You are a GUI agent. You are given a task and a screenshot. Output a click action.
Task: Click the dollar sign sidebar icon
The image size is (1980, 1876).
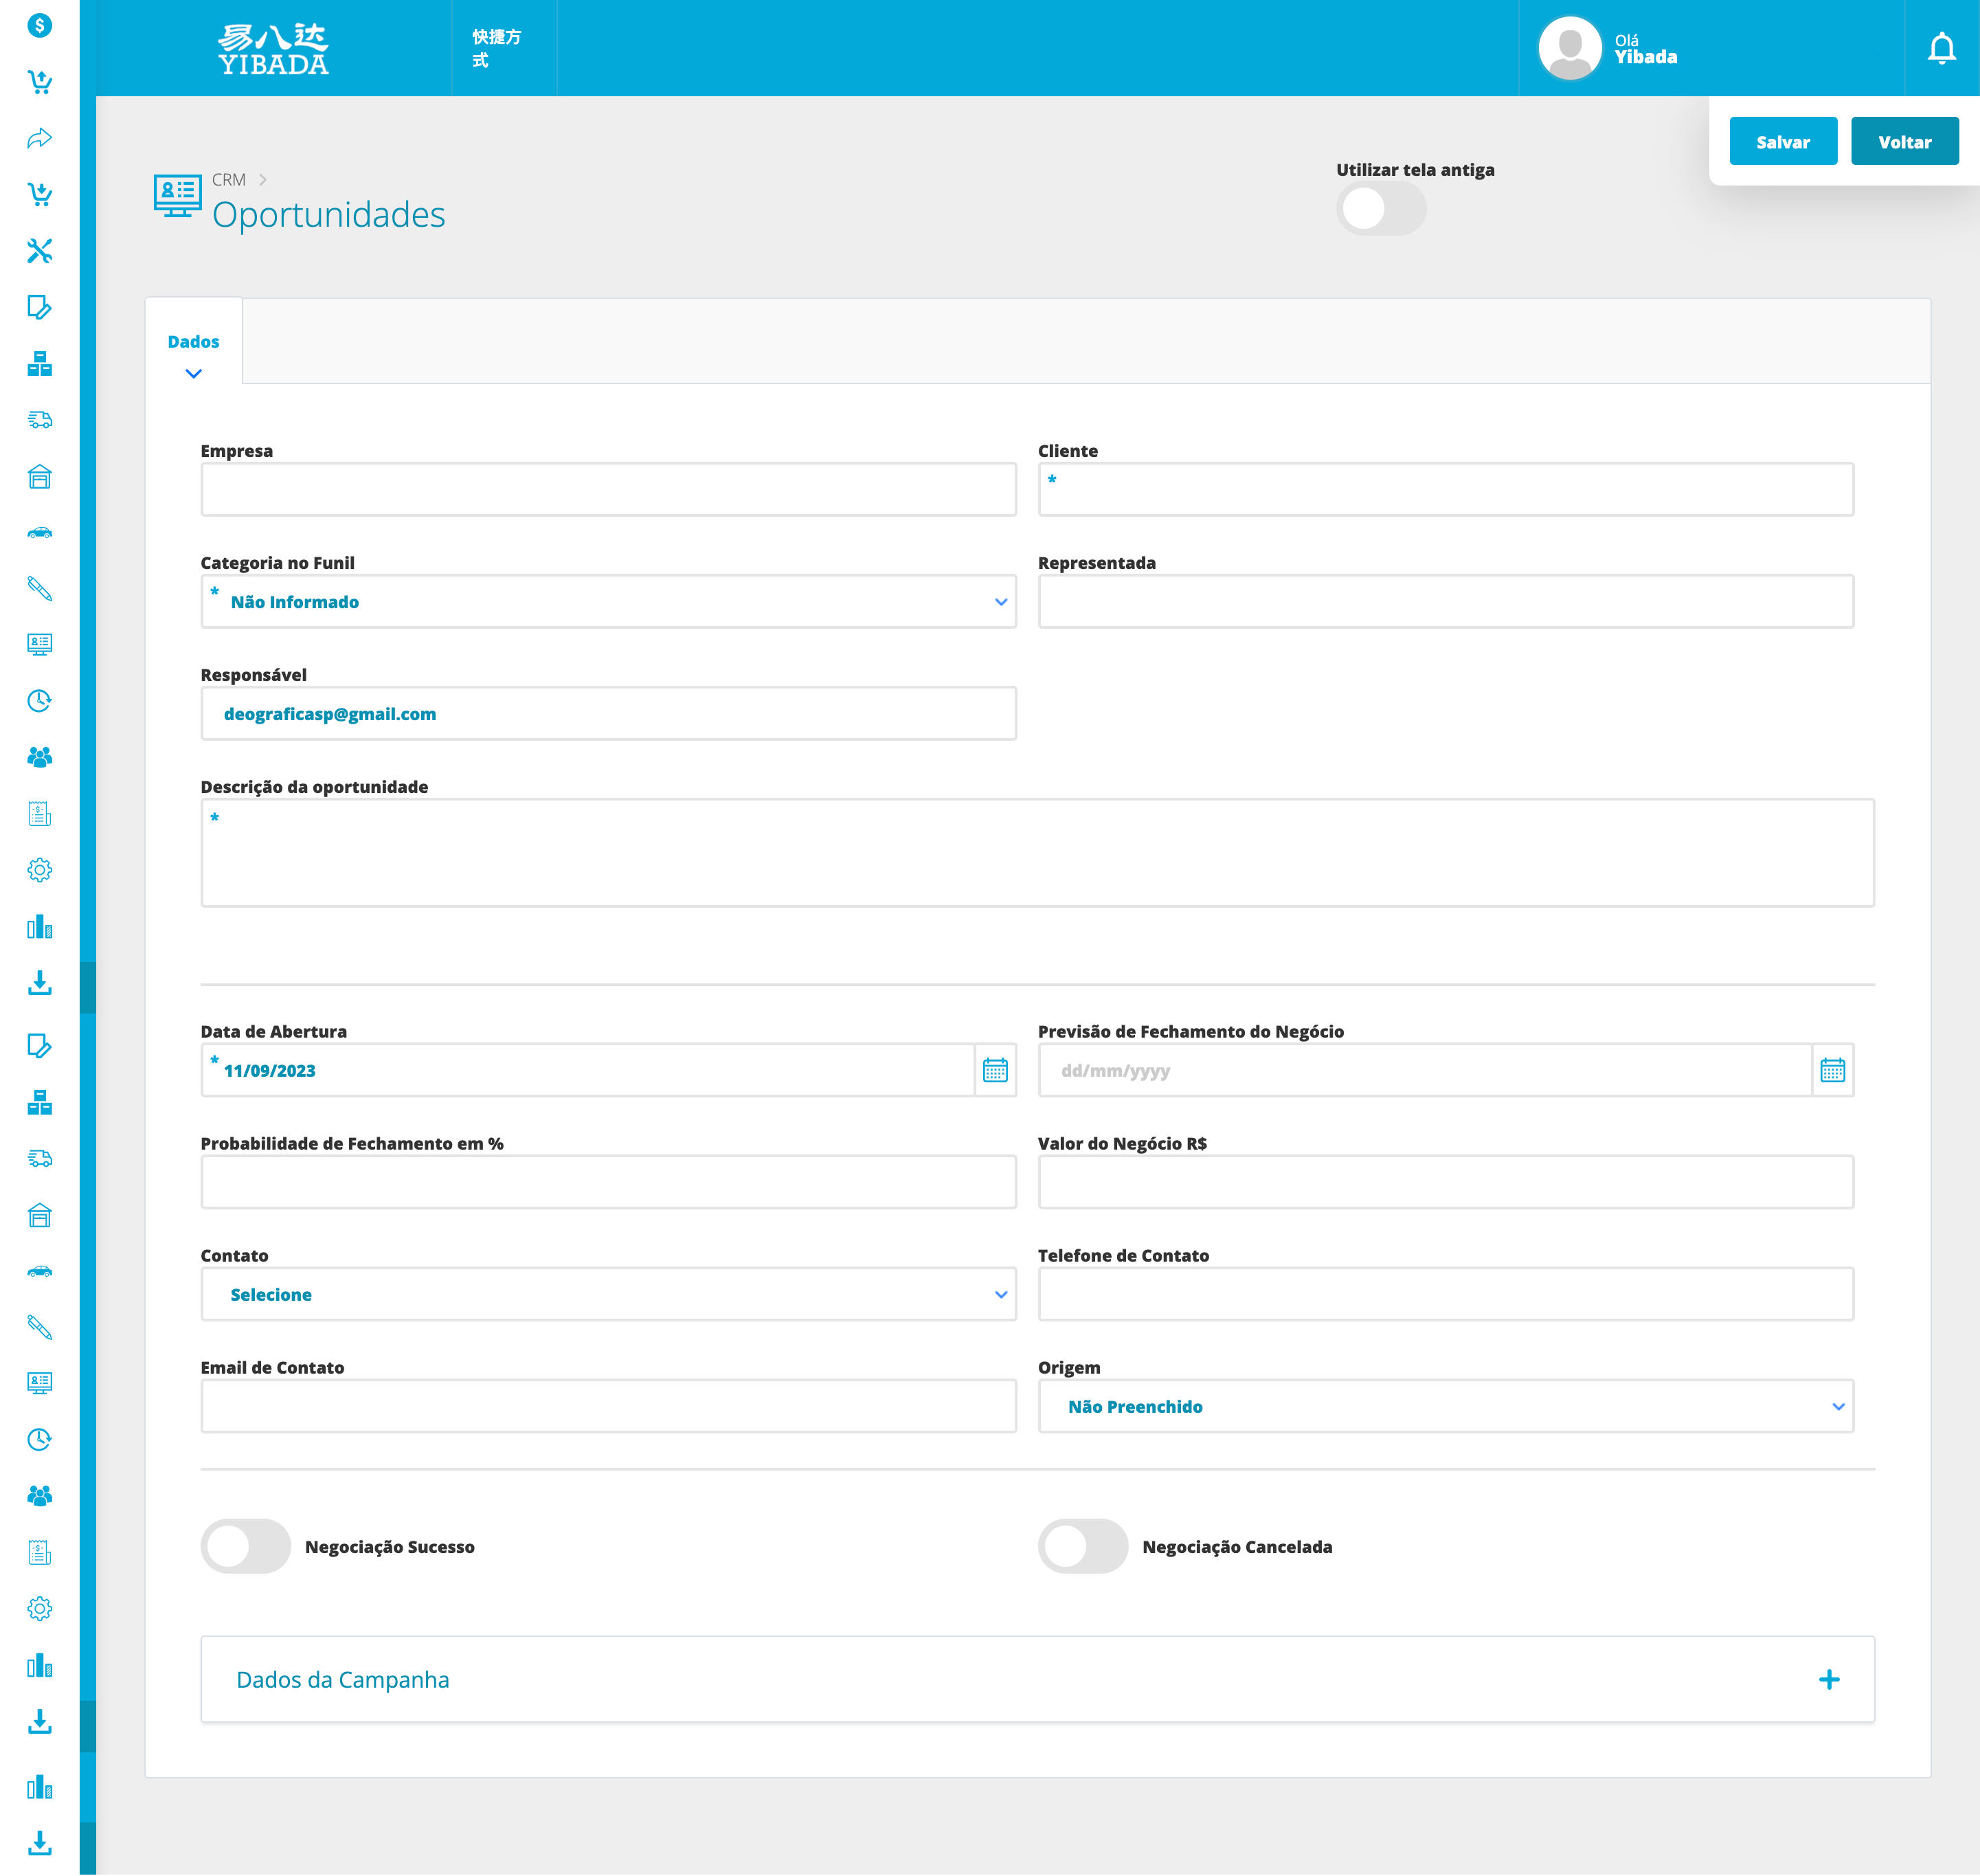pyautogui.click(x=40, y=25)
